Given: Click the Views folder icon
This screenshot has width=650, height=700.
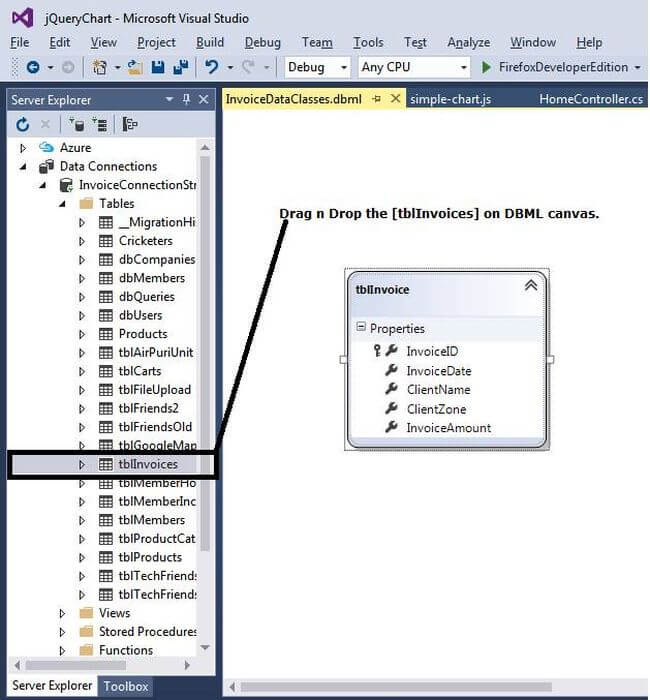Looking at the screenshot, I should [86, 613].
